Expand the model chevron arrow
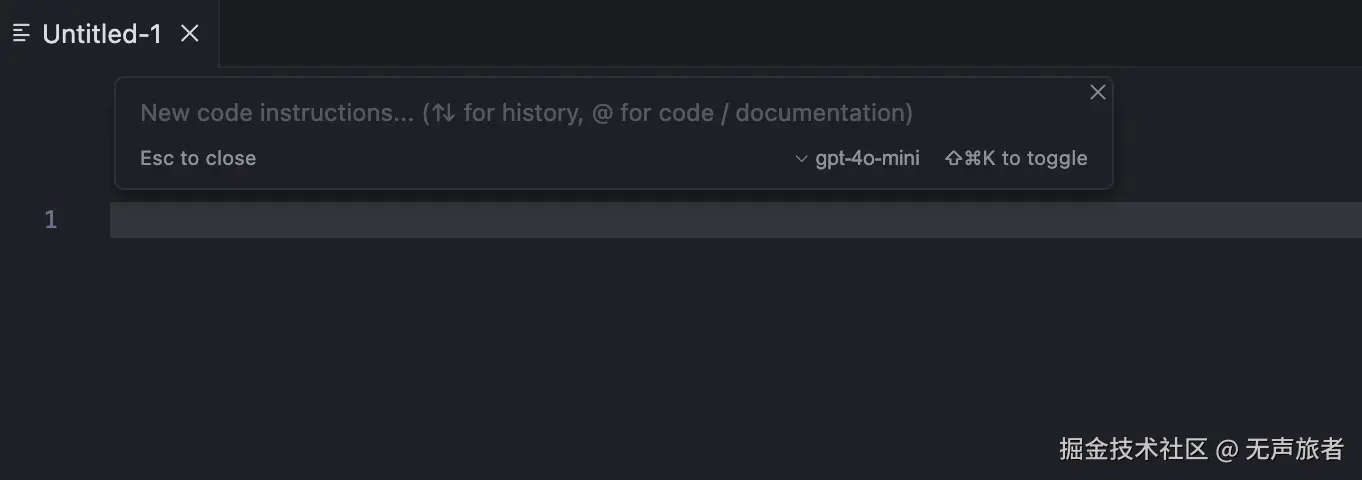The height and width of the screenshot is (480, 1362). pyautogui.click(x=801, y=159)
